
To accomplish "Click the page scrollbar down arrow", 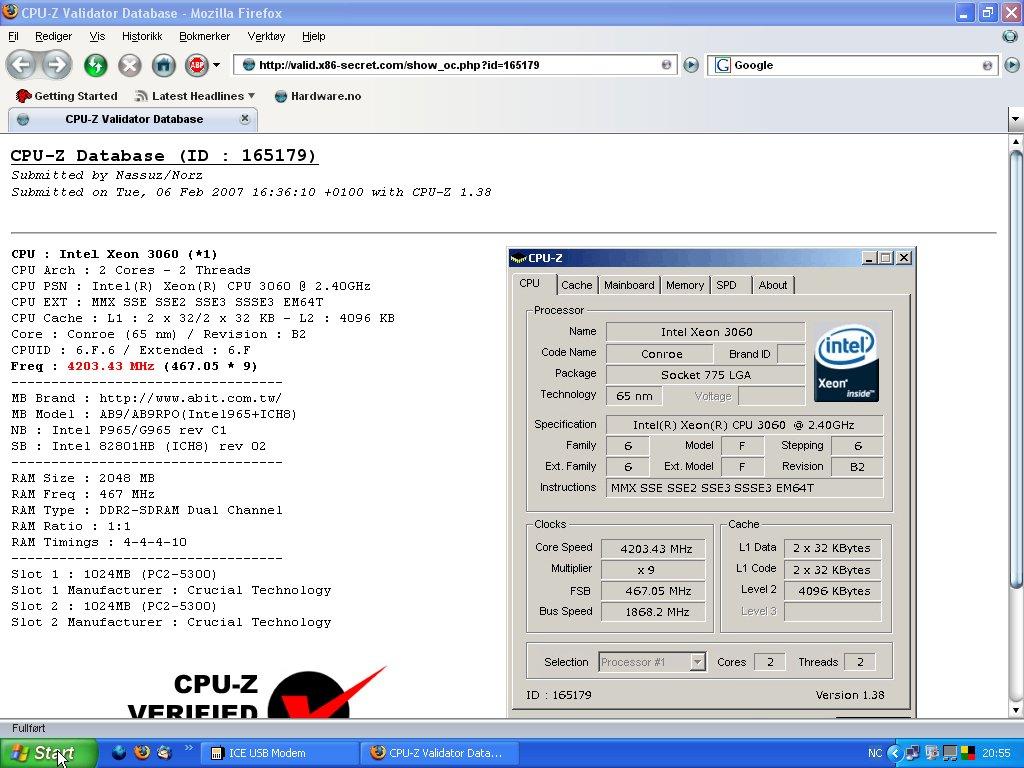I will coord(1016,710).
